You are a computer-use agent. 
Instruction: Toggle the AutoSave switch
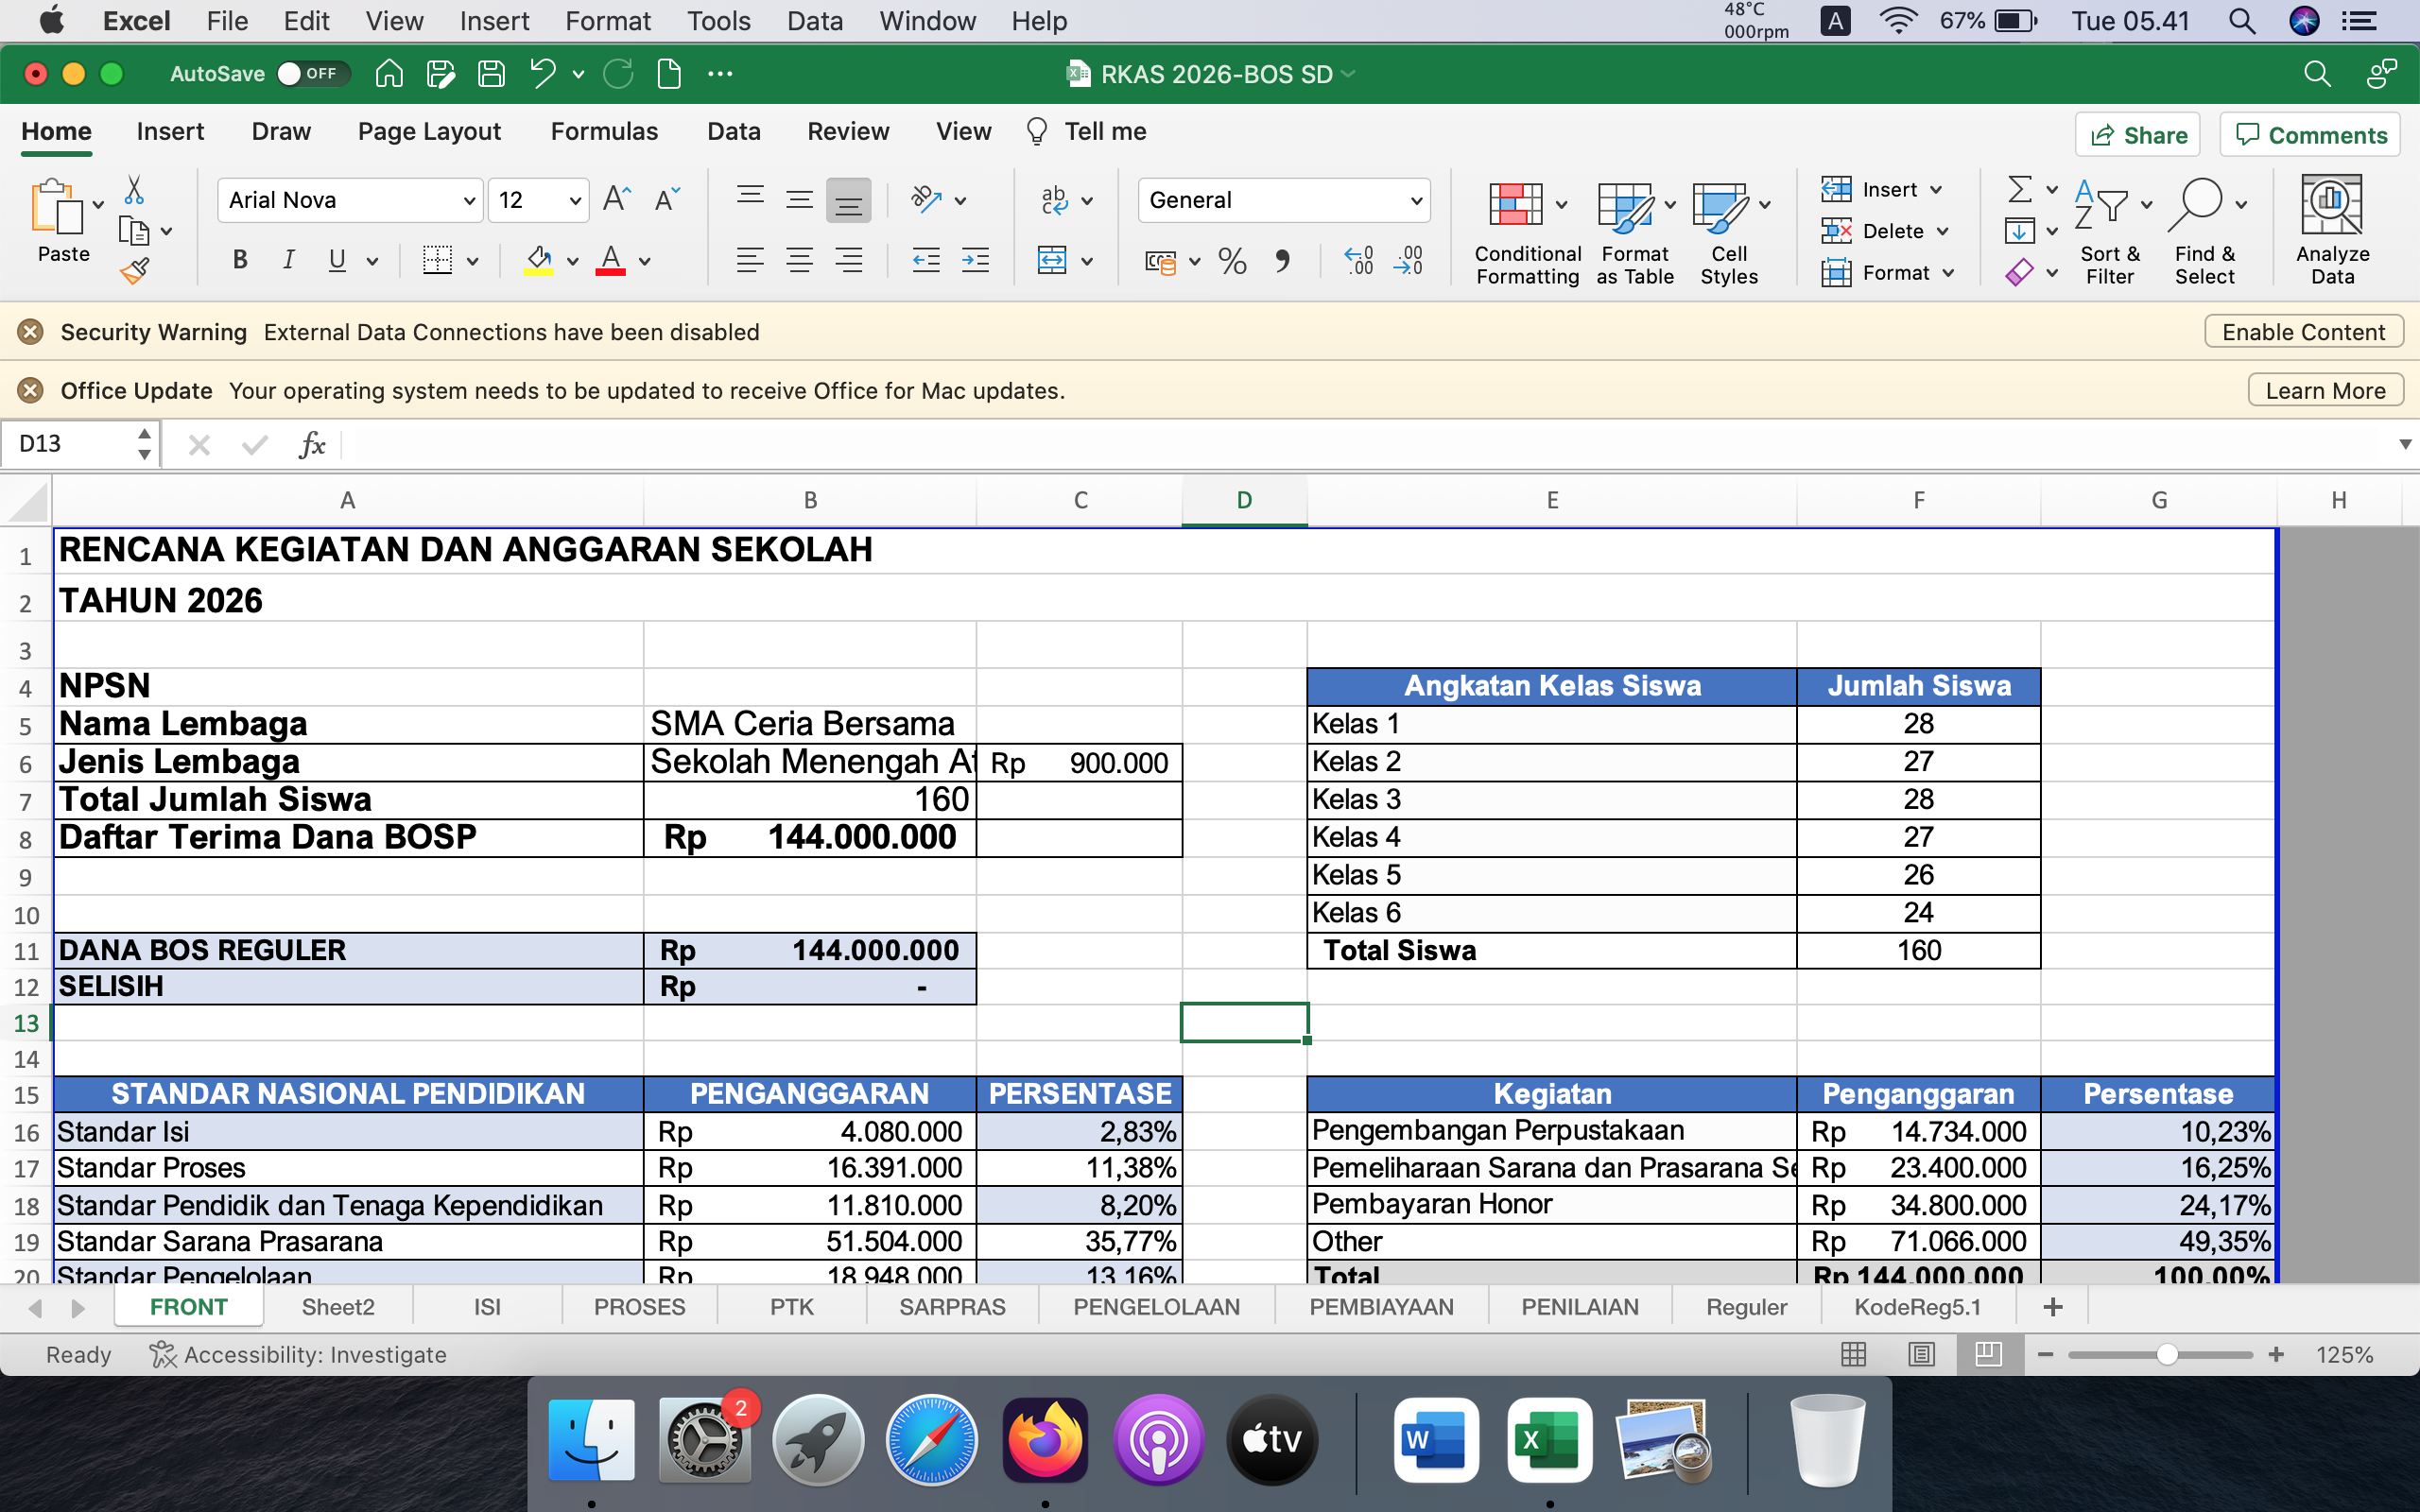pyautogui.click(x=311, y=74)
